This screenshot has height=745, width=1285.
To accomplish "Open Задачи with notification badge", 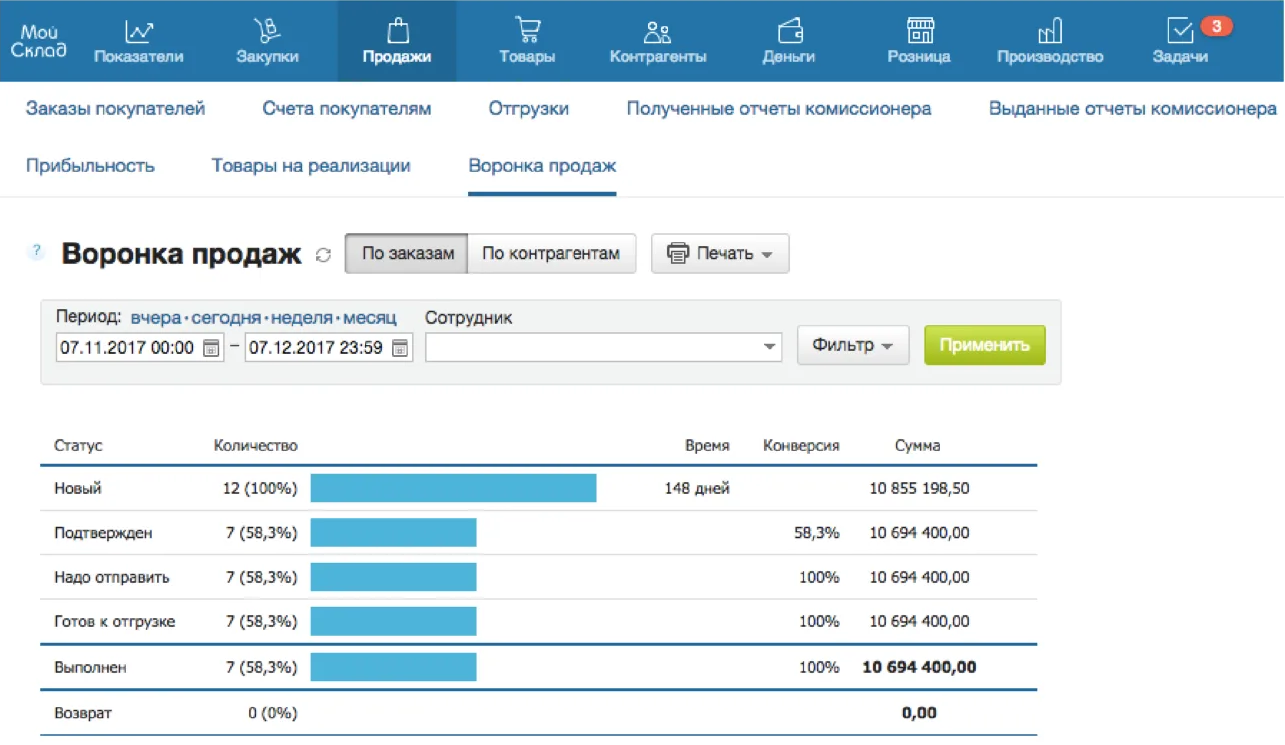I will pos(1181,33).
